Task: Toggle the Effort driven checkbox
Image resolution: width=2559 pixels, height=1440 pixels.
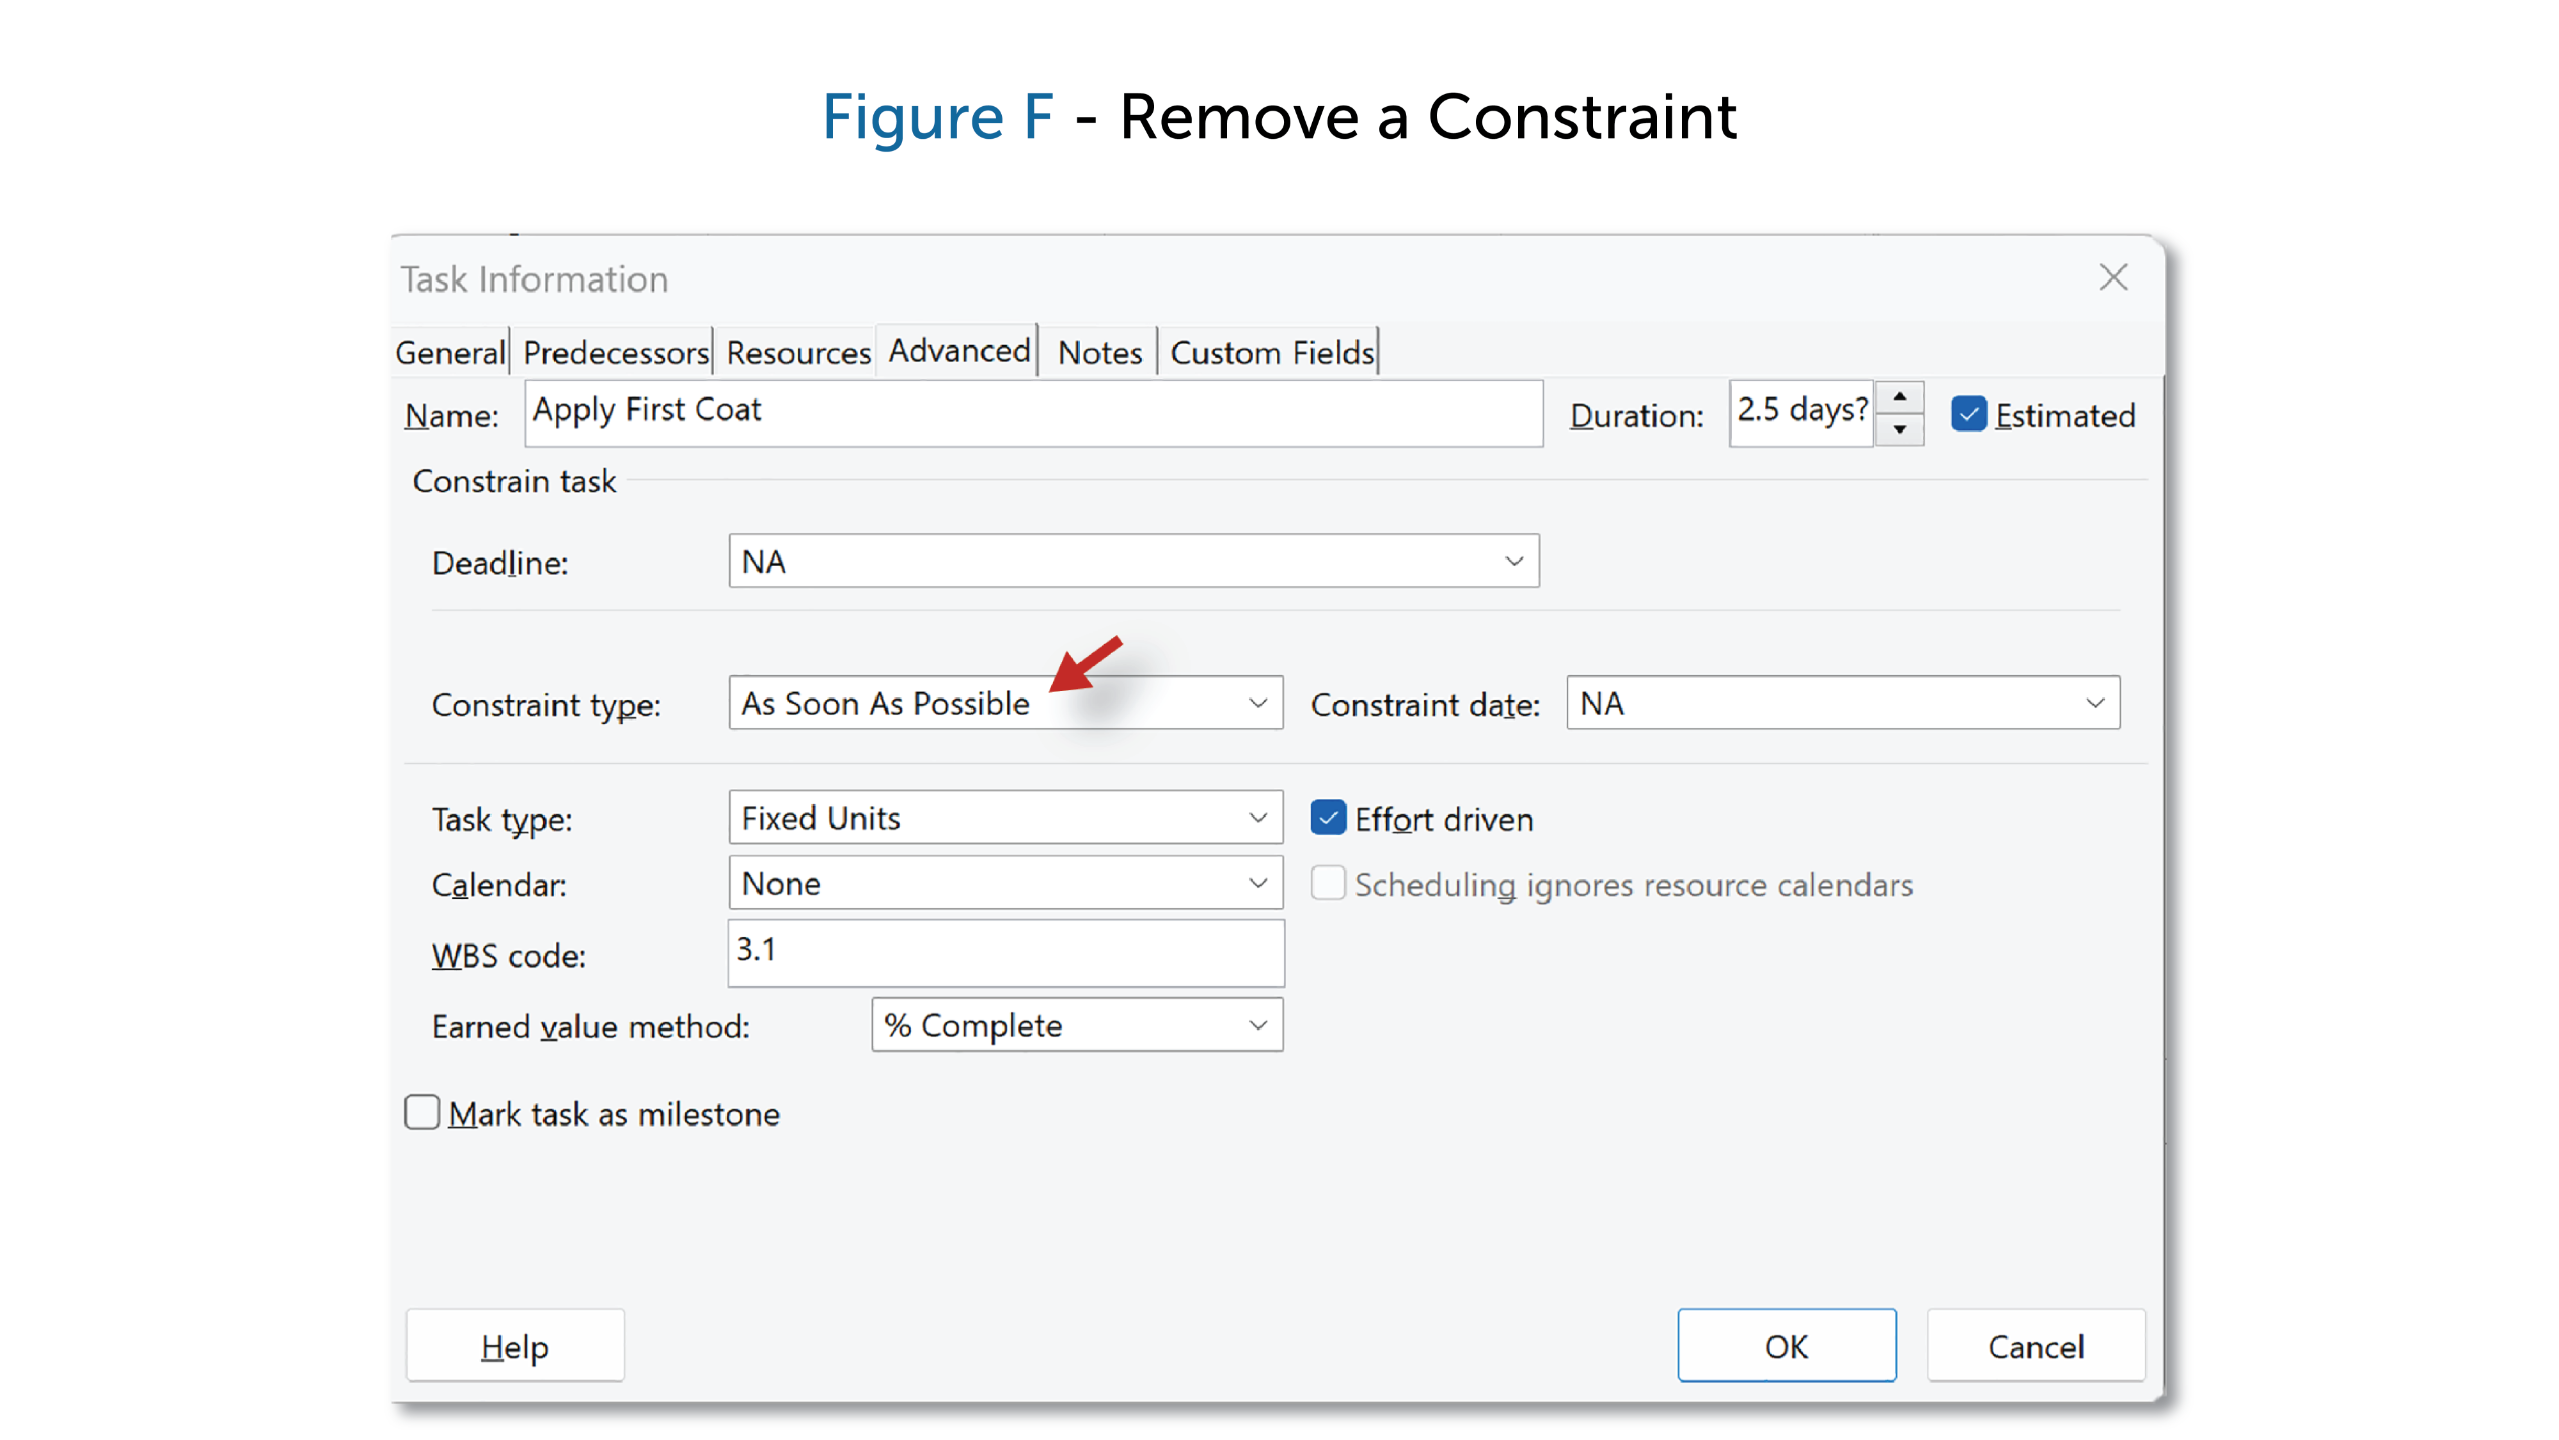Action: [x=1327, y=818]
